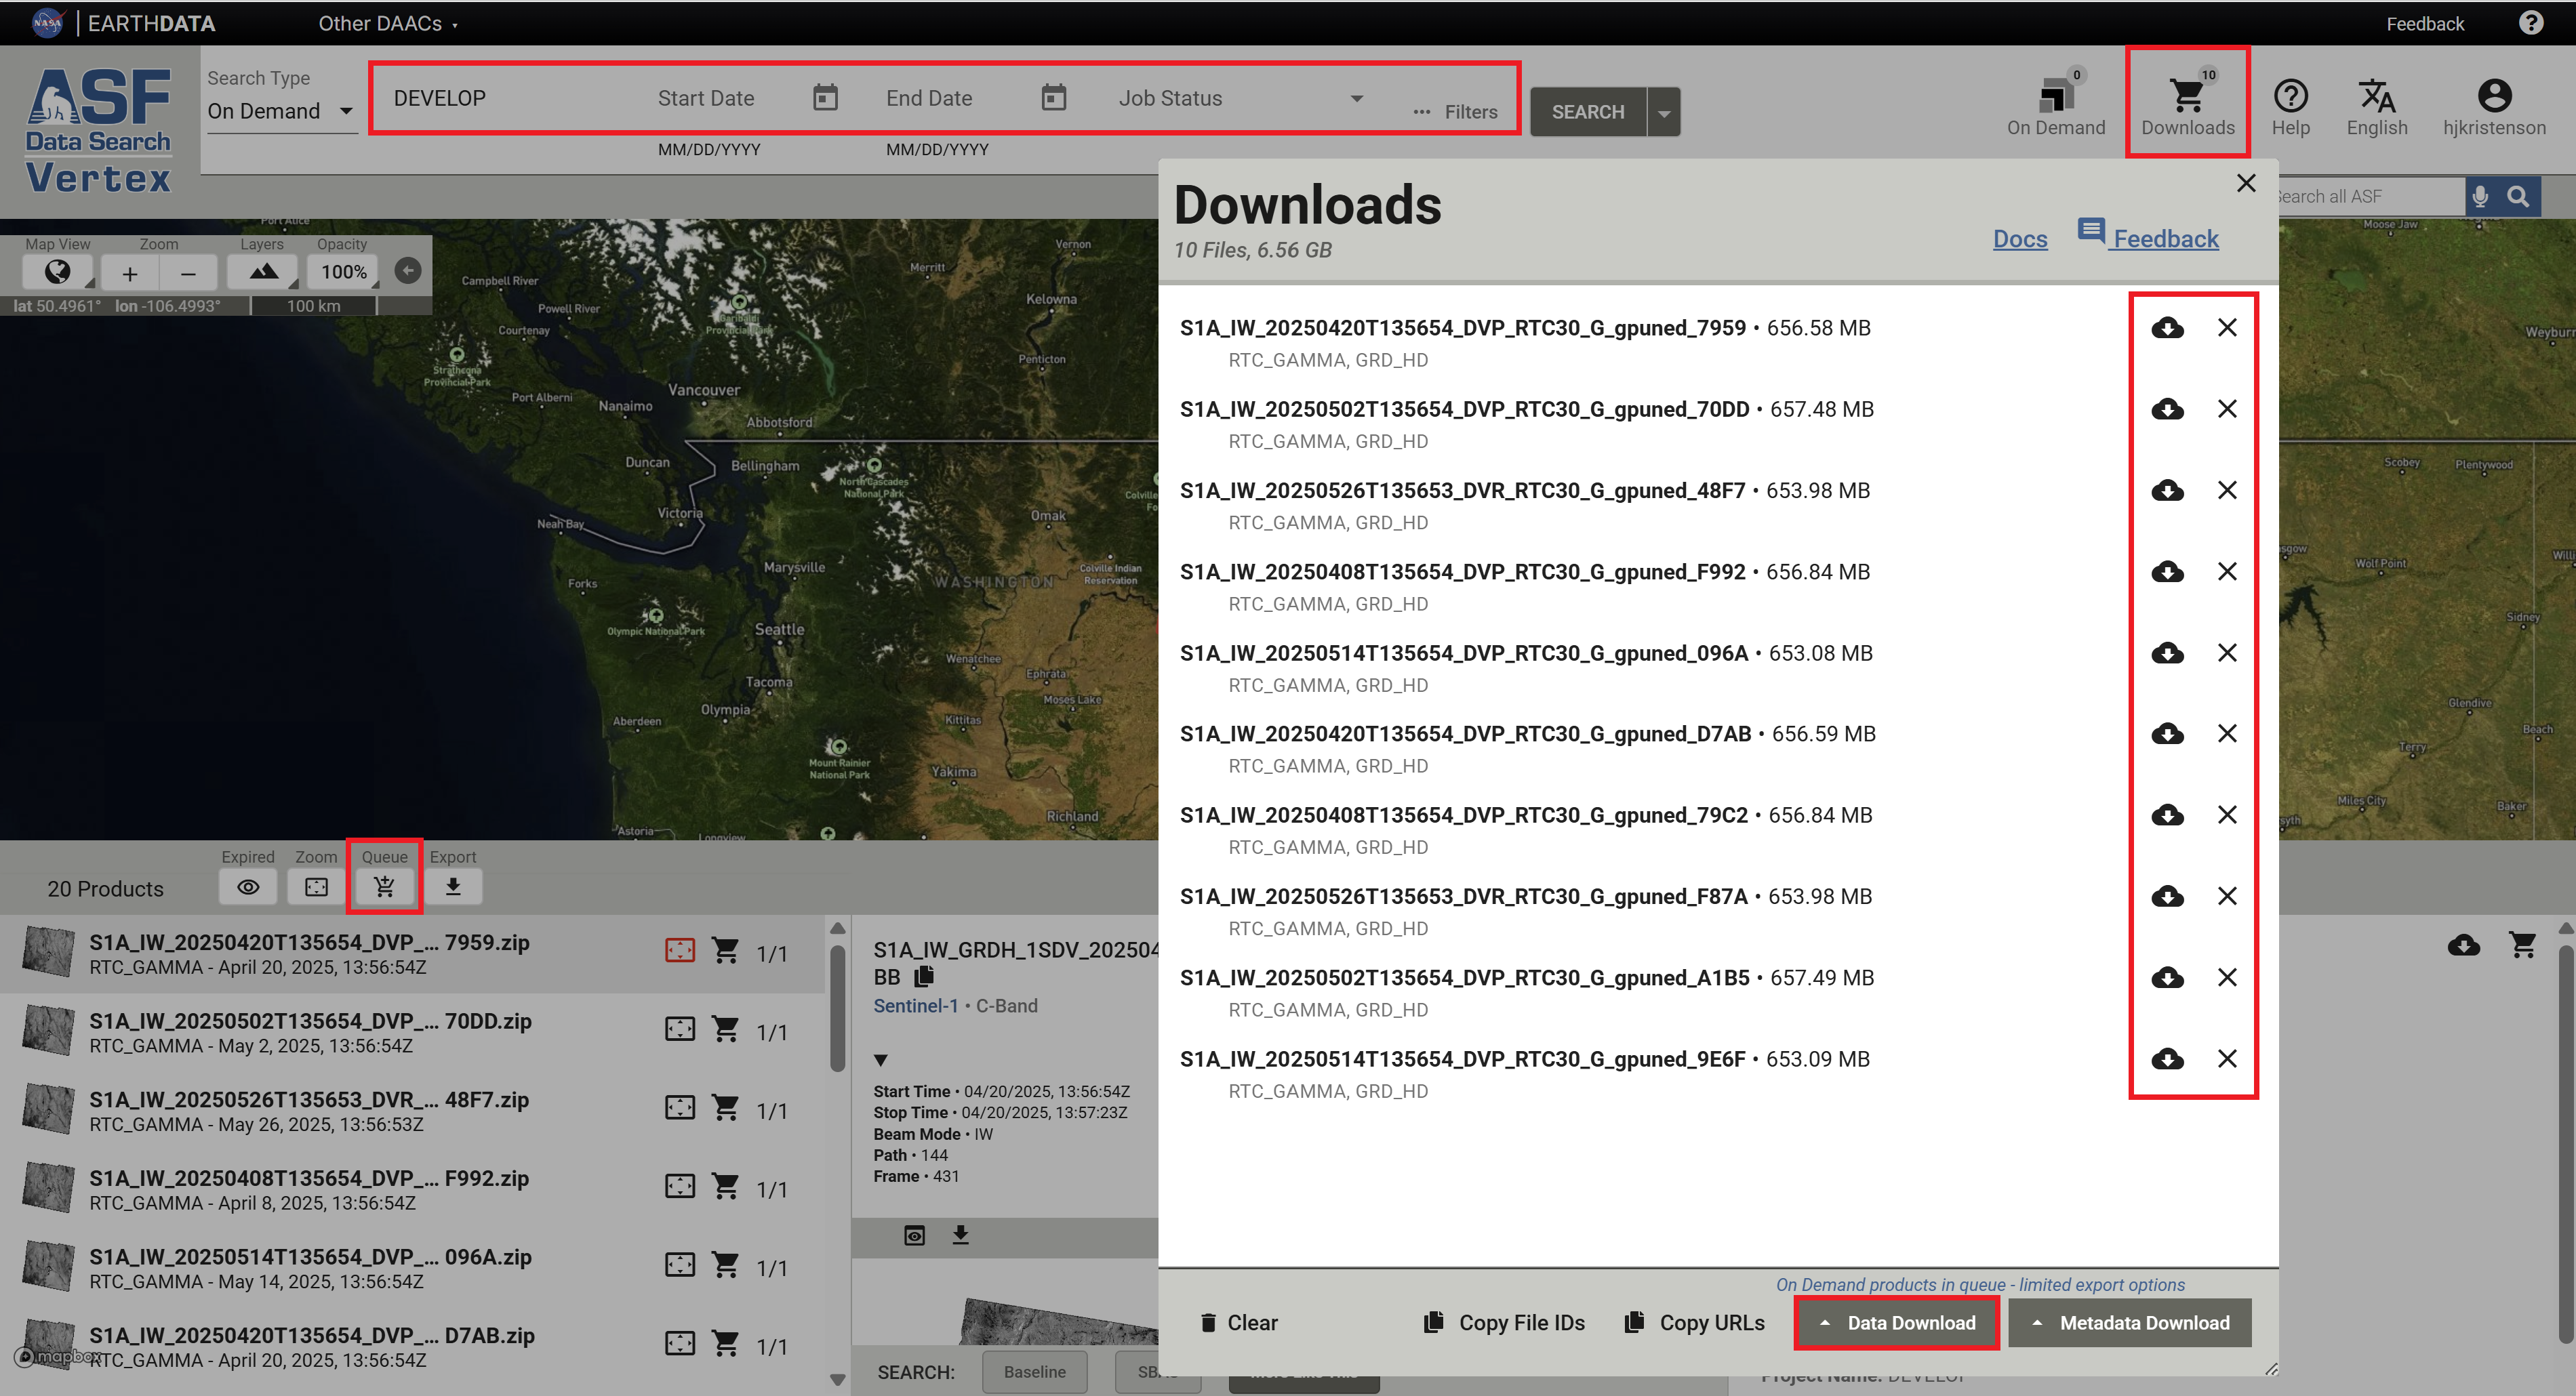Image resolution: width=2576 pixels, height=1396 pixels.
Task: Expand the Search Type On Demand dropdown
Action: click(x=280, y=111)
